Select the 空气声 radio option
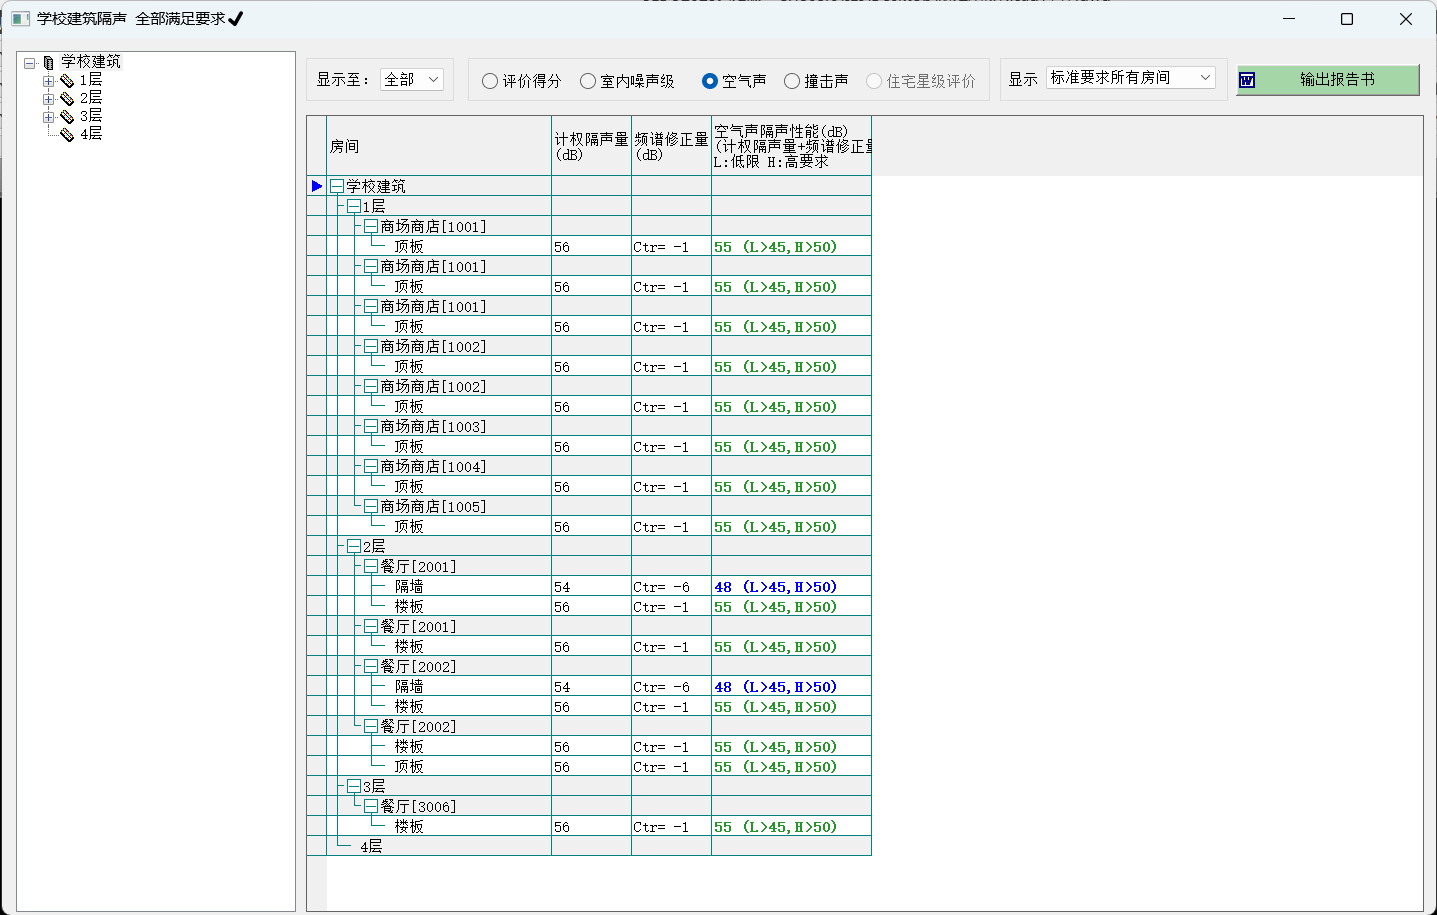Screen dimensions: 1437x915 point(710,81)
